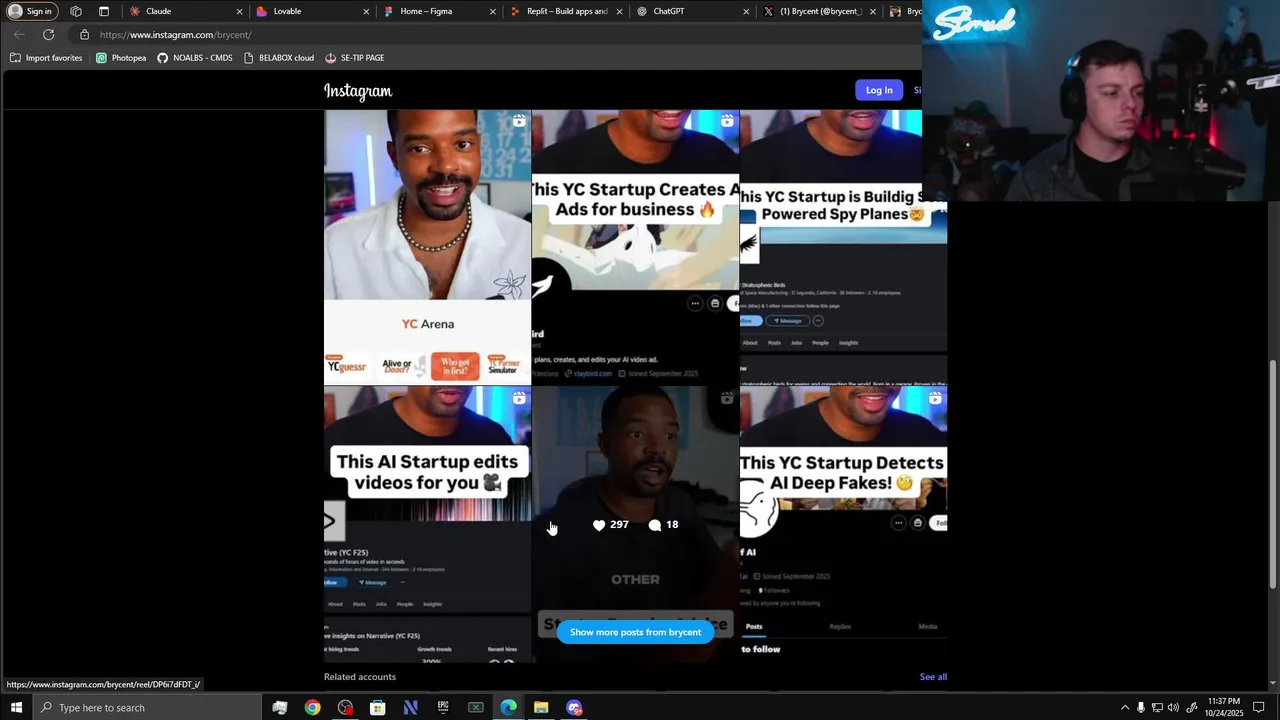The width and height of the screenshot is (1280, 720).
Task: Click the Related accounts heading
Action: click(360, 677)
